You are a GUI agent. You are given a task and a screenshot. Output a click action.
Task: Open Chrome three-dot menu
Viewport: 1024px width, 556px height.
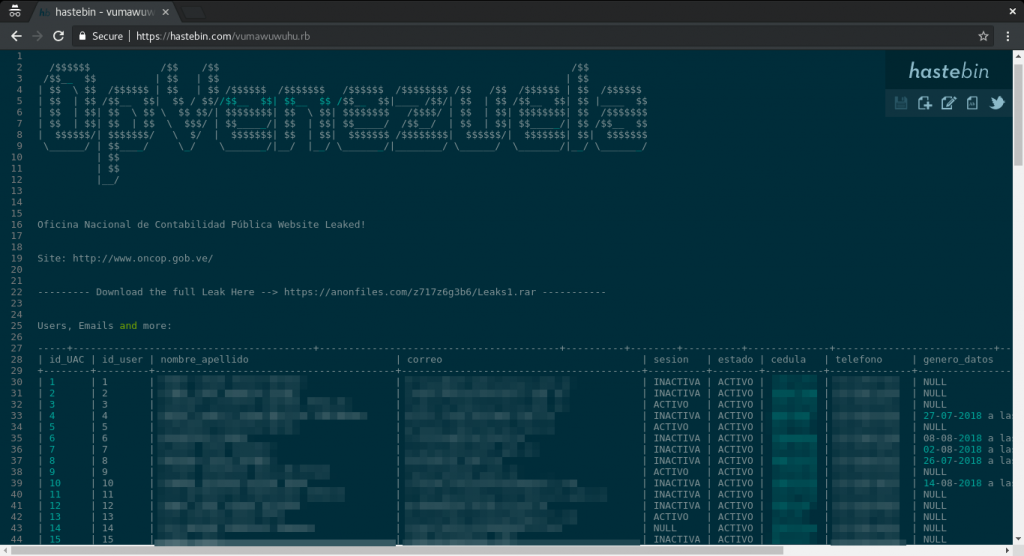coord(1008,36)
